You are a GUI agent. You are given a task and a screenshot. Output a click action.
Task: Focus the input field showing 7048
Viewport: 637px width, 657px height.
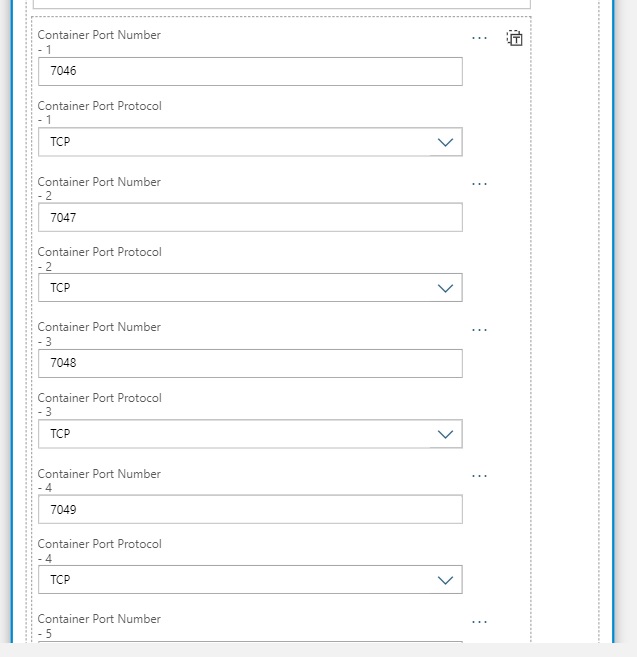(x=250, y=363)
